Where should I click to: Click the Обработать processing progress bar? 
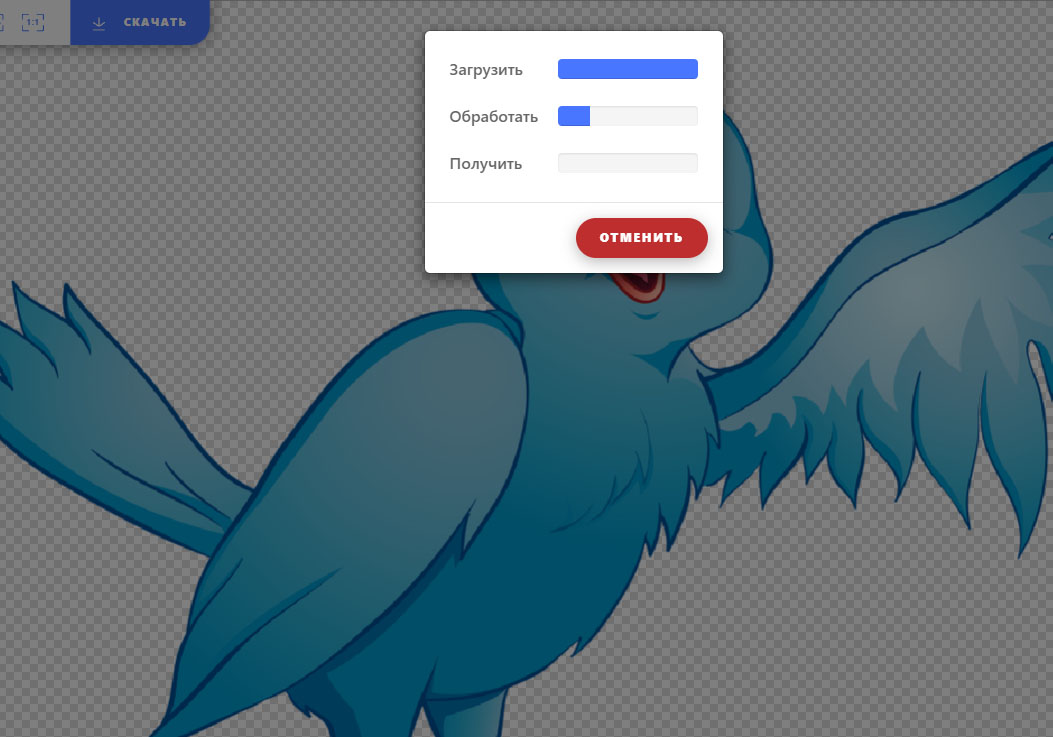click(628, 116)
